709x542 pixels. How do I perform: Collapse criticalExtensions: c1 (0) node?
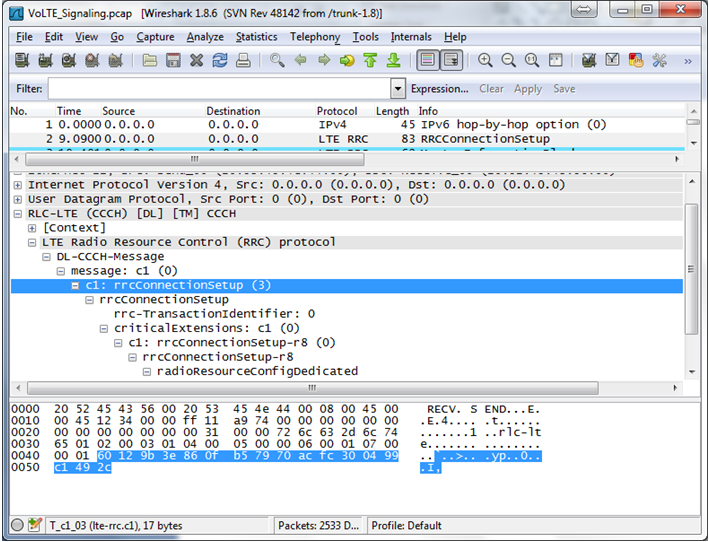[104, 329]
